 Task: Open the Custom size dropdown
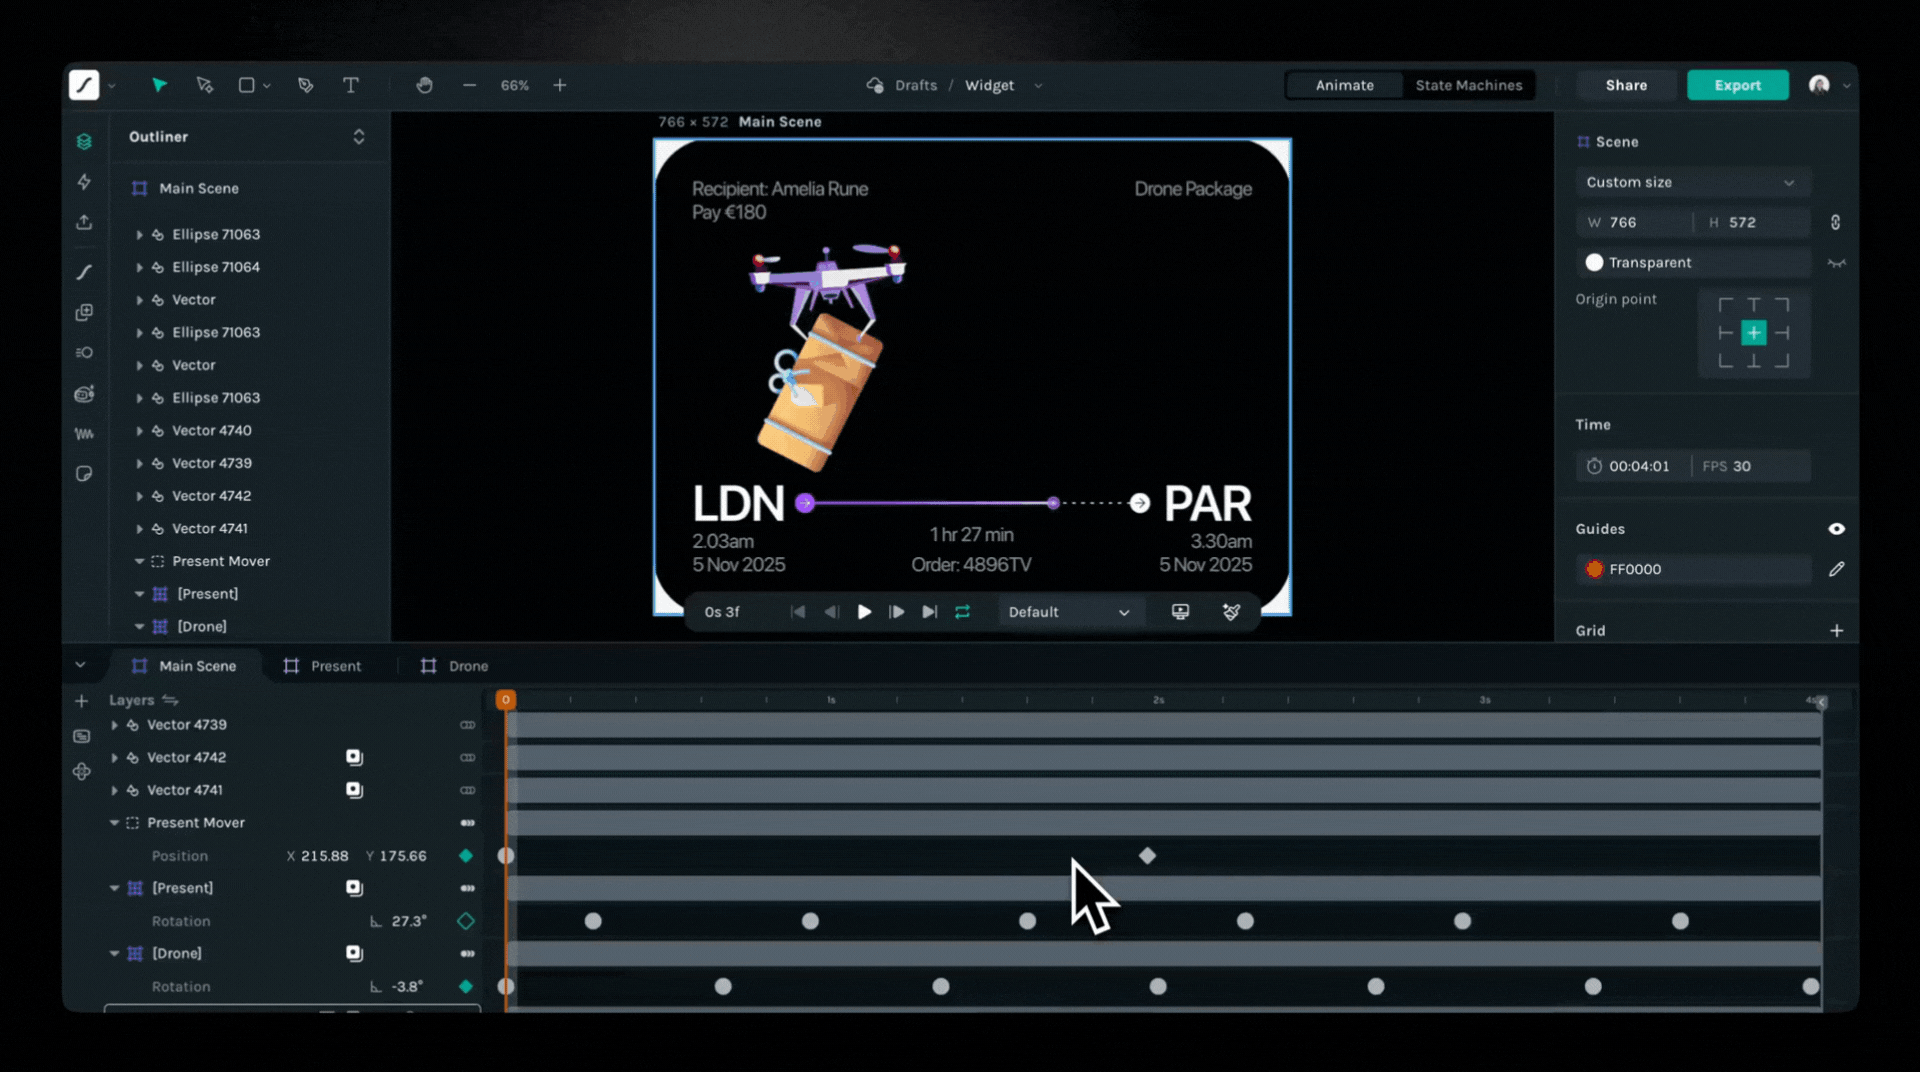click(x=1691, y=182)
